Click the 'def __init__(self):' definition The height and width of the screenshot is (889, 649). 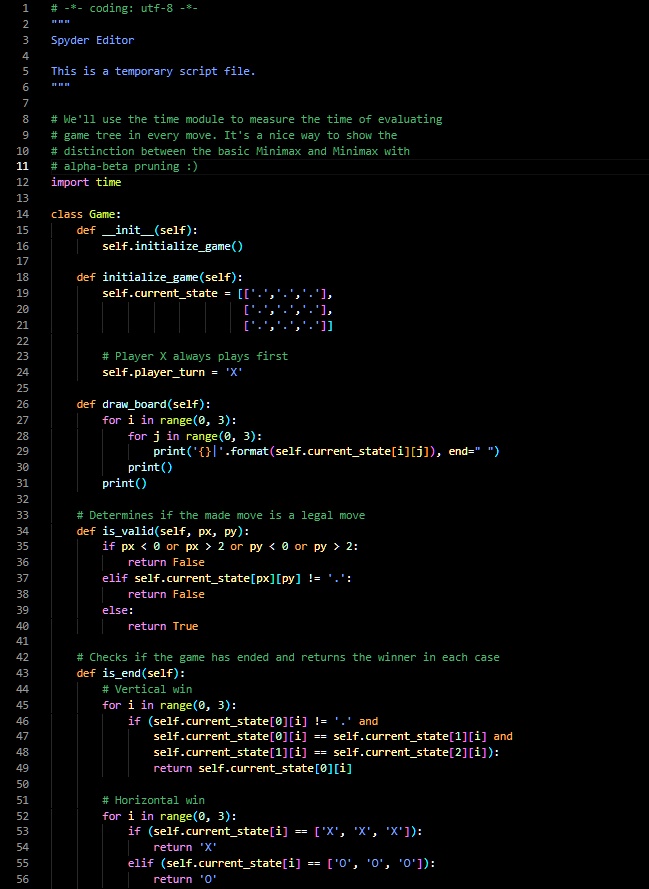point(137,230)
